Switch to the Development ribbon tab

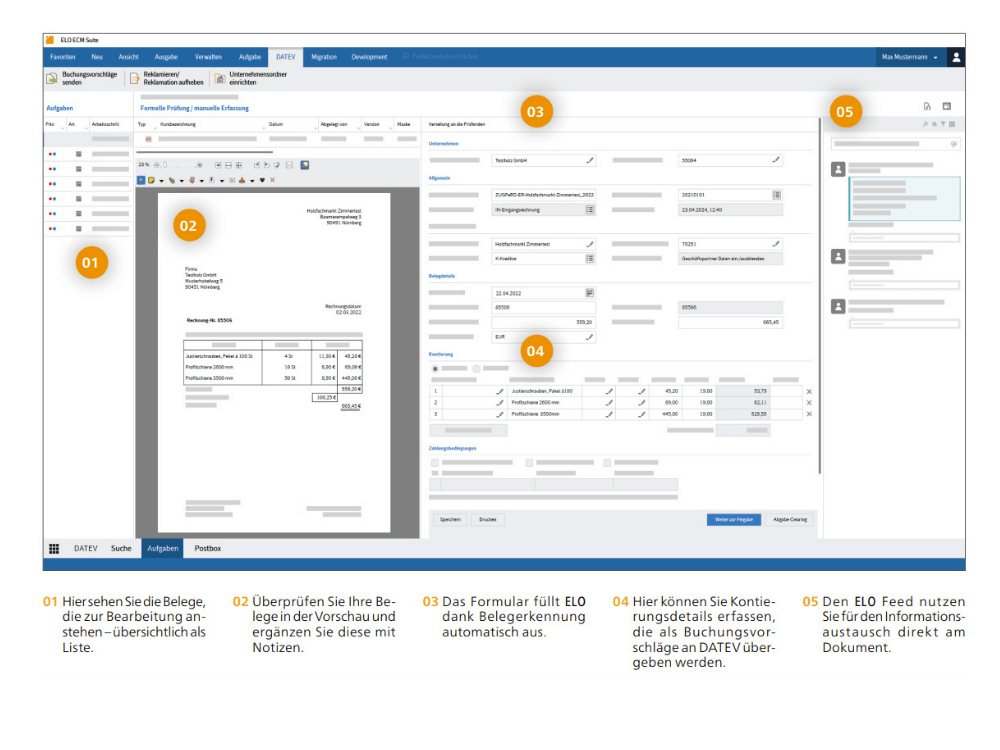tap(369, 57)
